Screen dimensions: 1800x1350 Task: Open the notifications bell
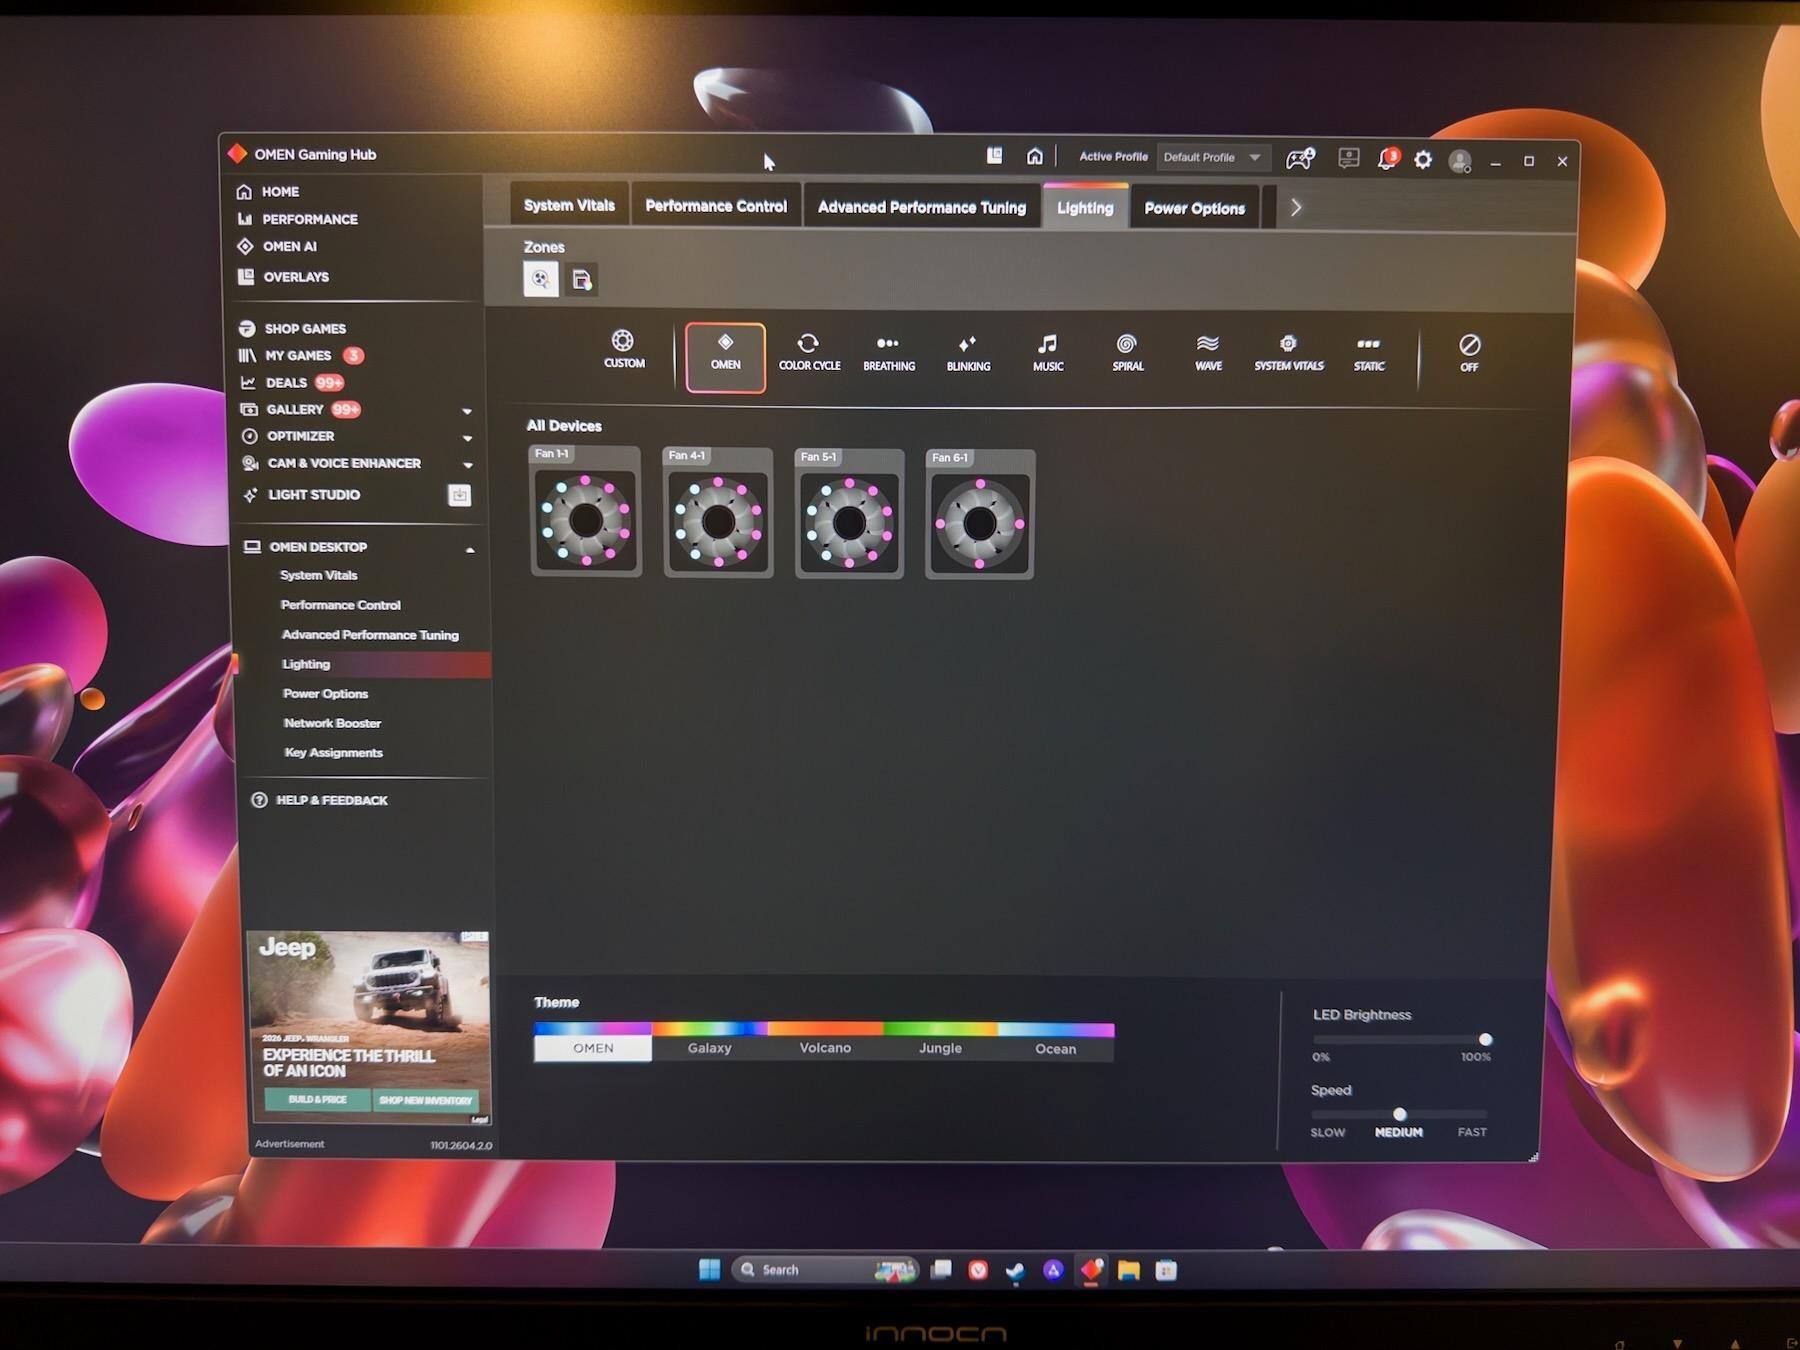coord(1388,159)
